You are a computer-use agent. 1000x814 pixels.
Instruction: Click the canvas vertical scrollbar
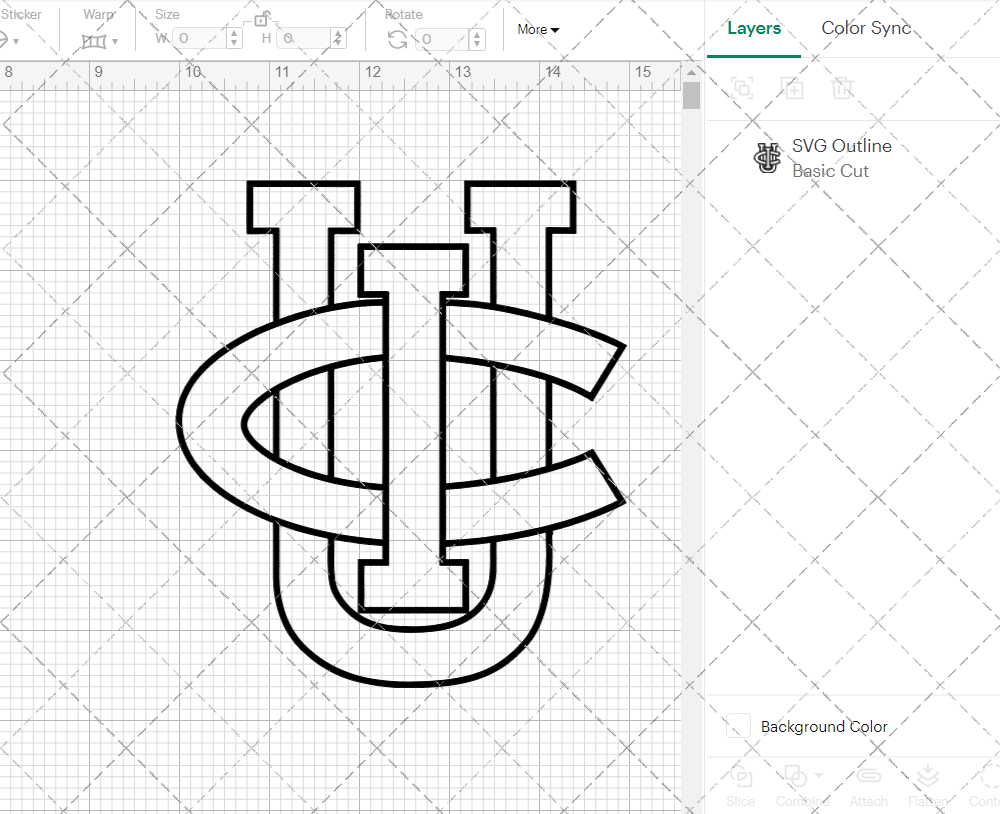pos(691,95)
